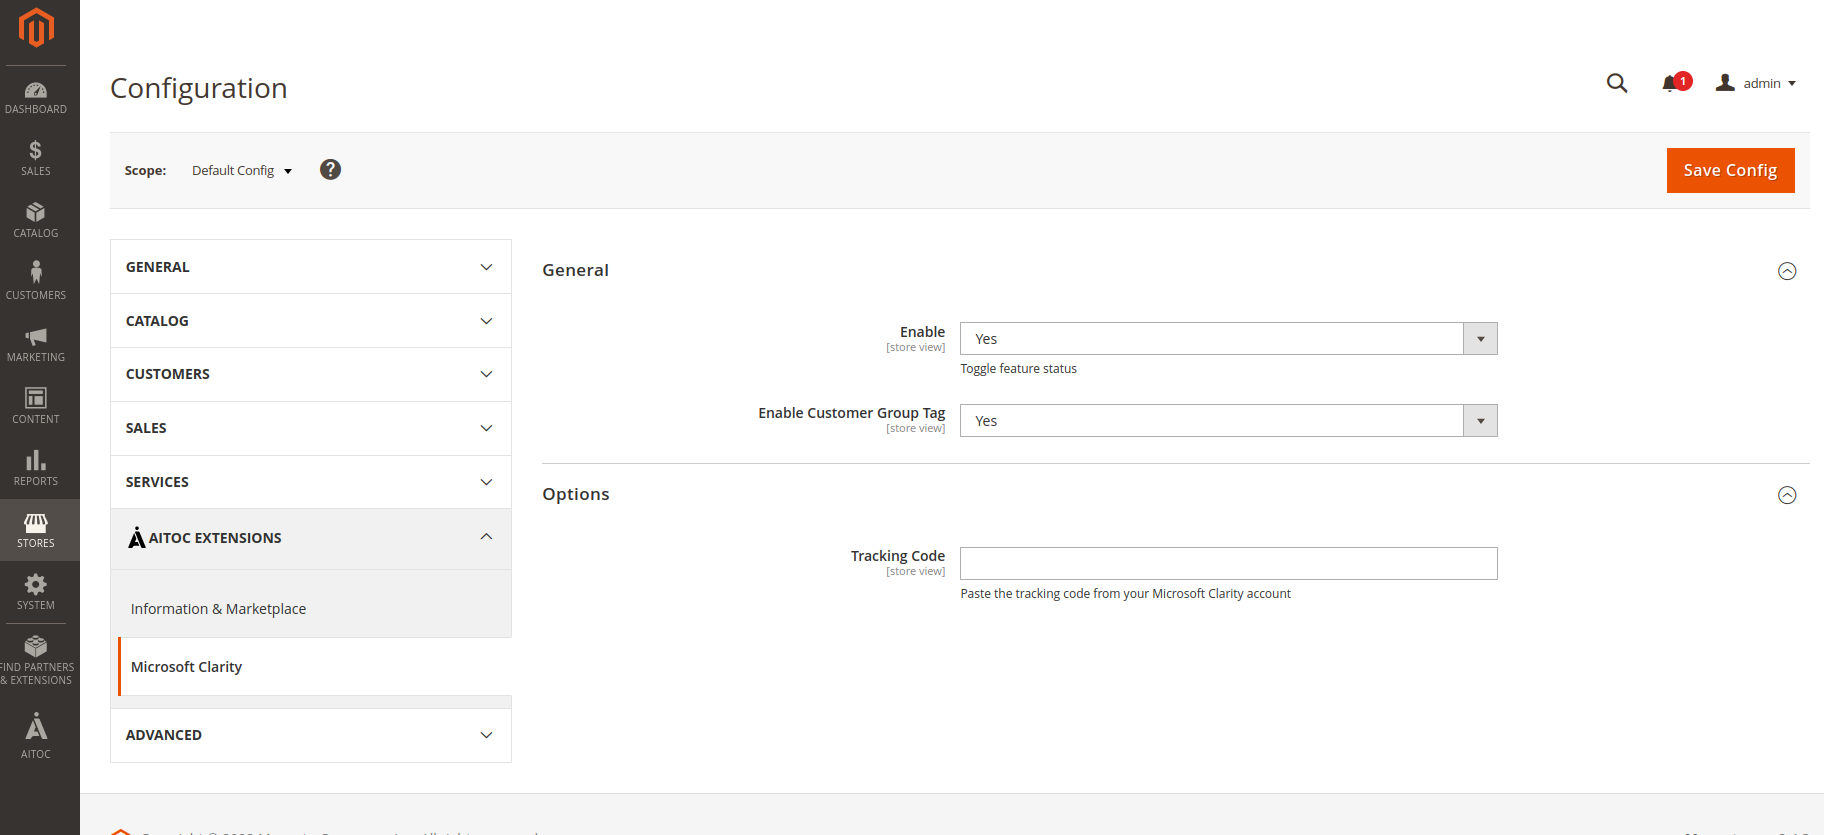
Task: Collapse the Options fieldset circle icon
Action: (x=1787, y=495)
